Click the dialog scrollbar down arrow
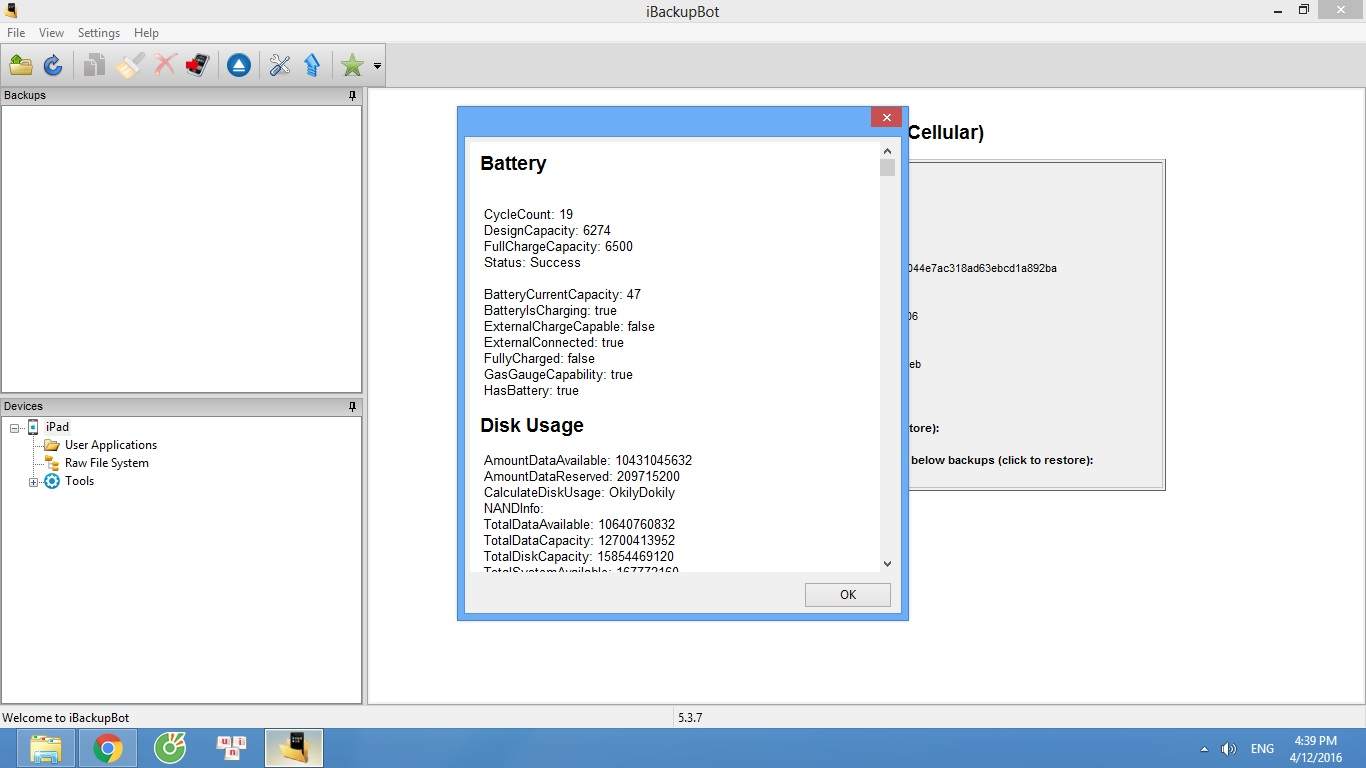Screen dimensions: 1366x768 (887, 564)
